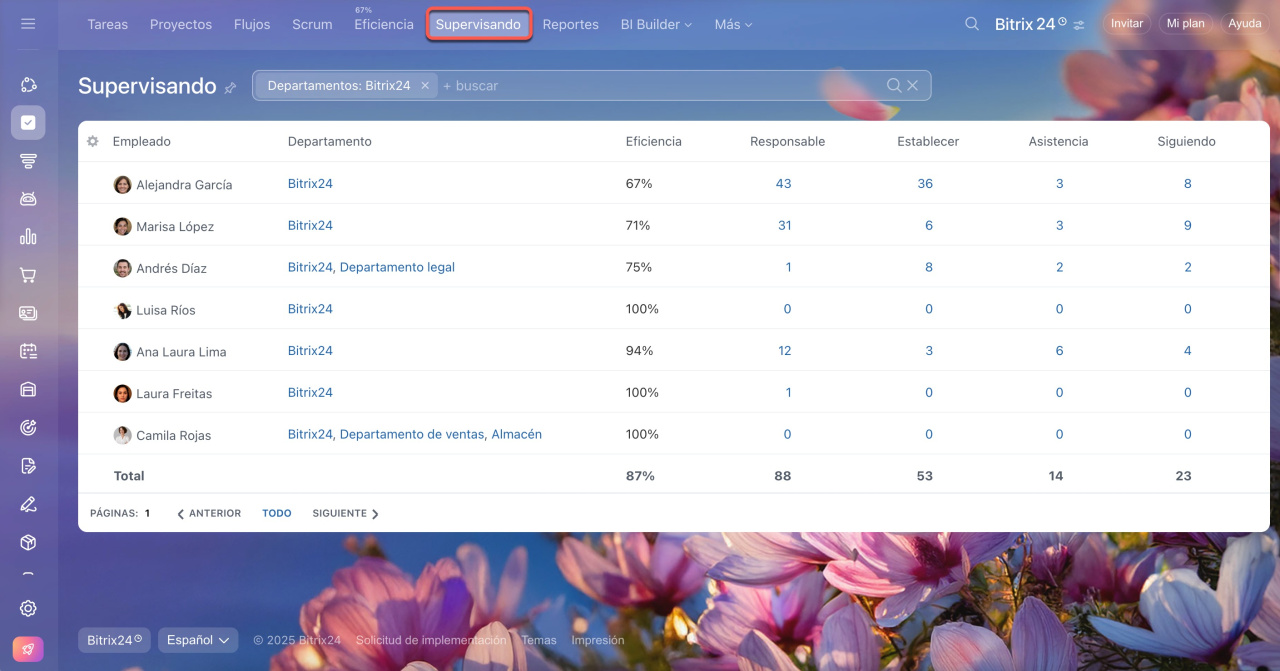
Task: Expand the BI Builder dropdown
Action: pyautogui.click(x=656, y=24)
